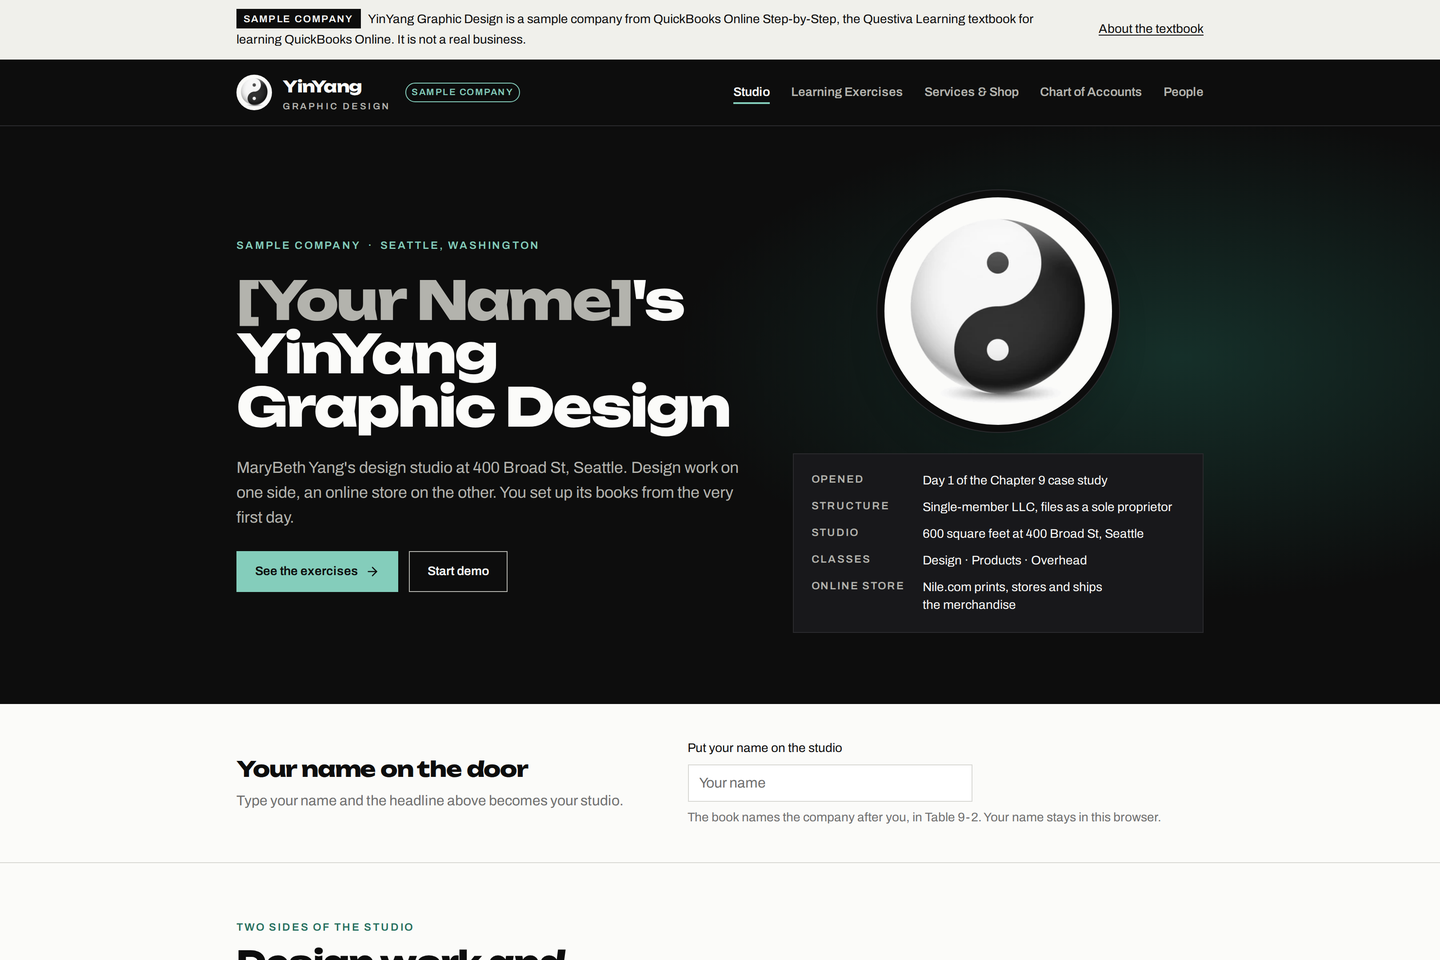Click the Sample Company · Seattle, Washington eyebrow

click(x=387, y=245)
